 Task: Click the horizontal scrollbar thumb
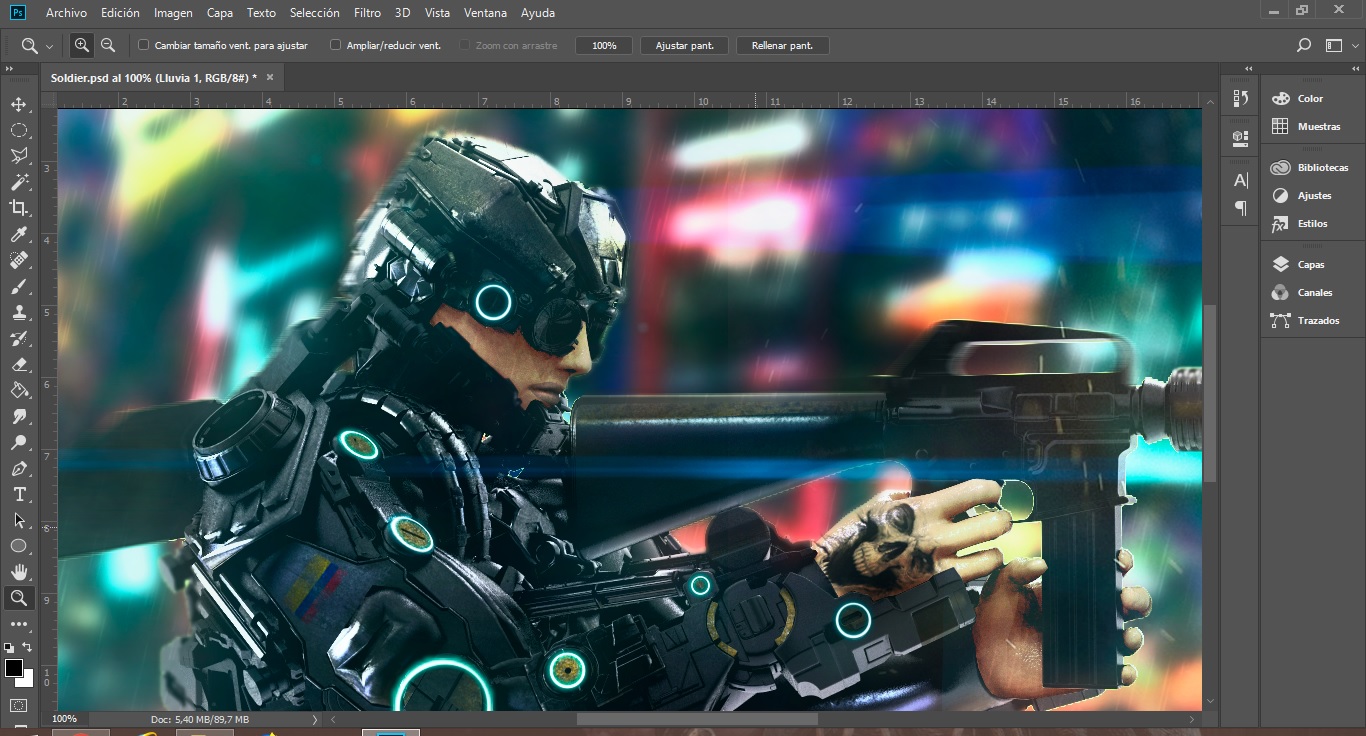pyautogui.click(x=697, y=719)
